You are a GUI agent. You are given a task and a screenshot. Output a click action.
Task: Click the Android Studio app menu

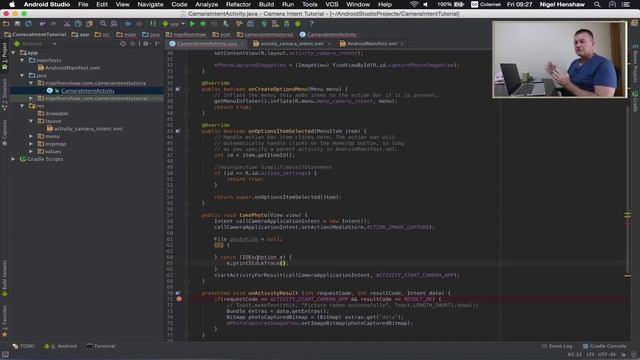(x=47, y=4)
